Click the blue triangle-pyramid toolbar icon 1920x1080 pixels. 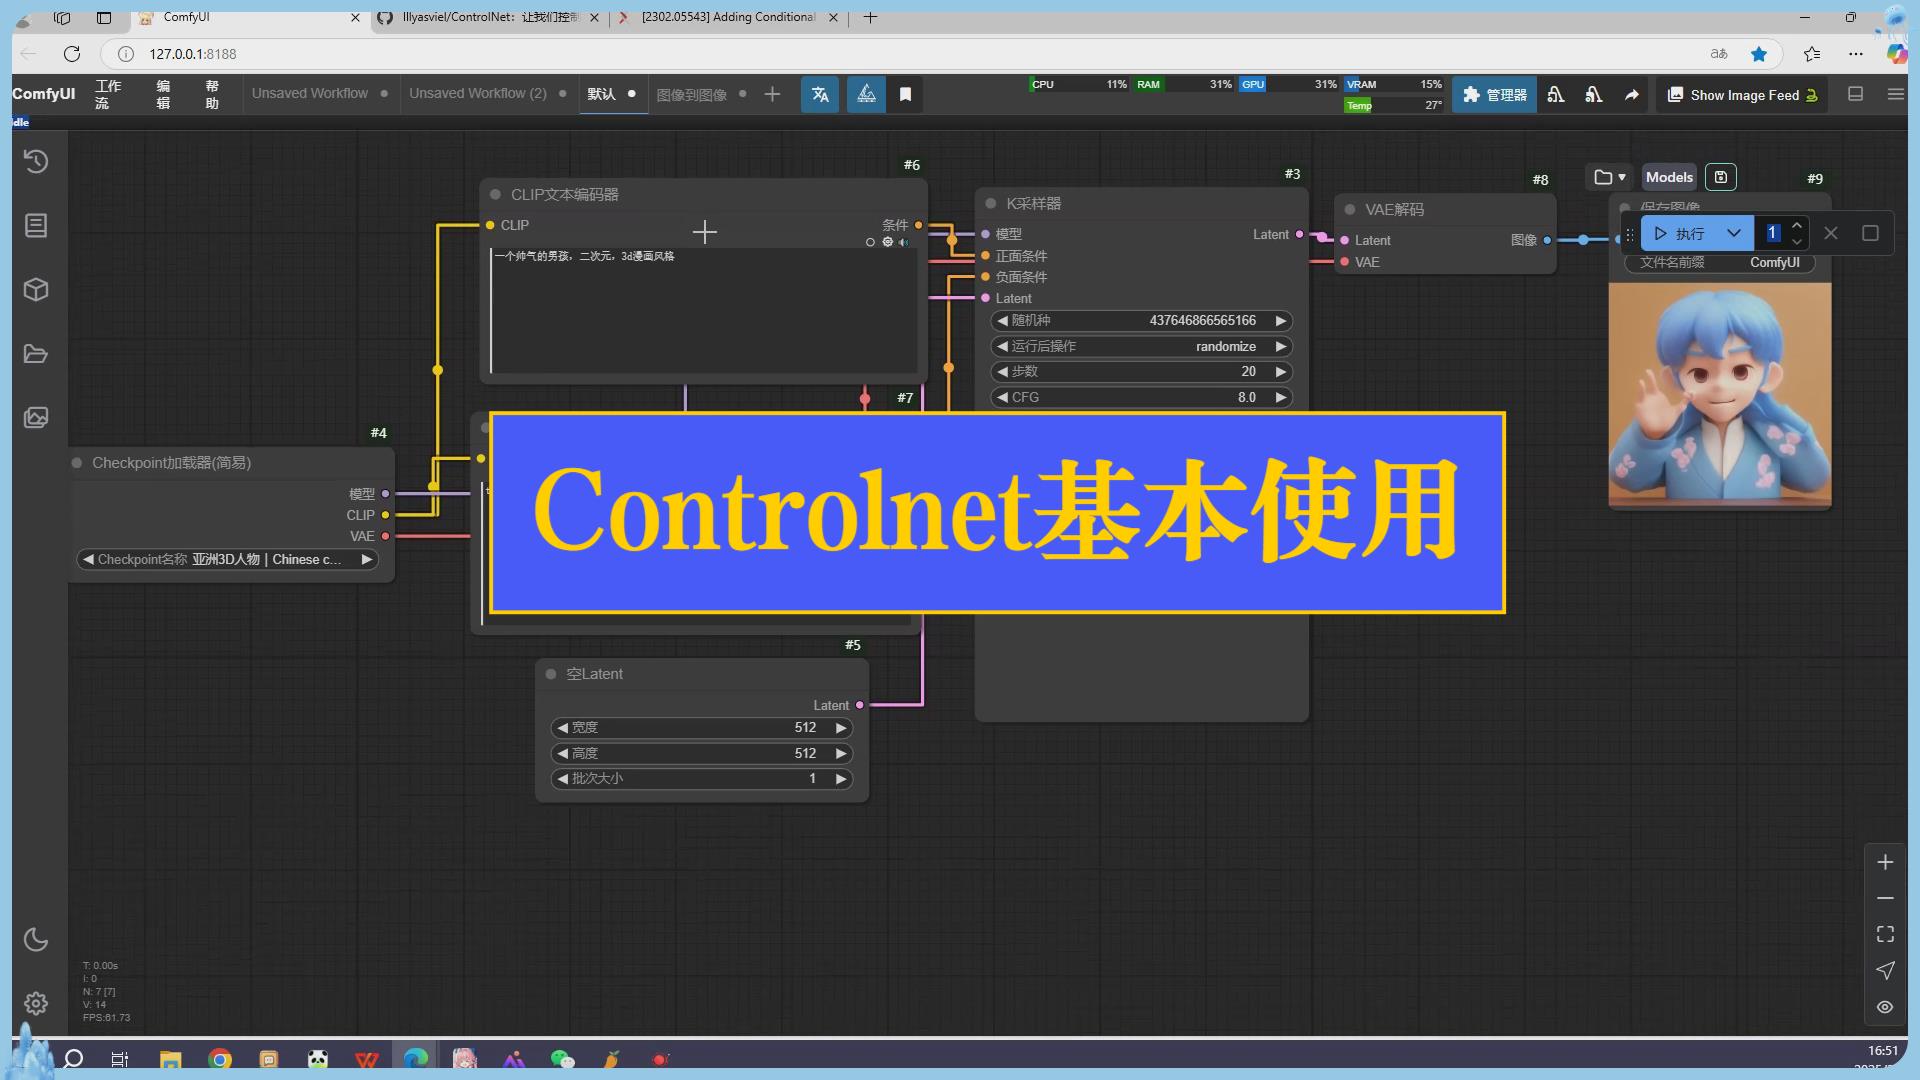pos(866,94)
